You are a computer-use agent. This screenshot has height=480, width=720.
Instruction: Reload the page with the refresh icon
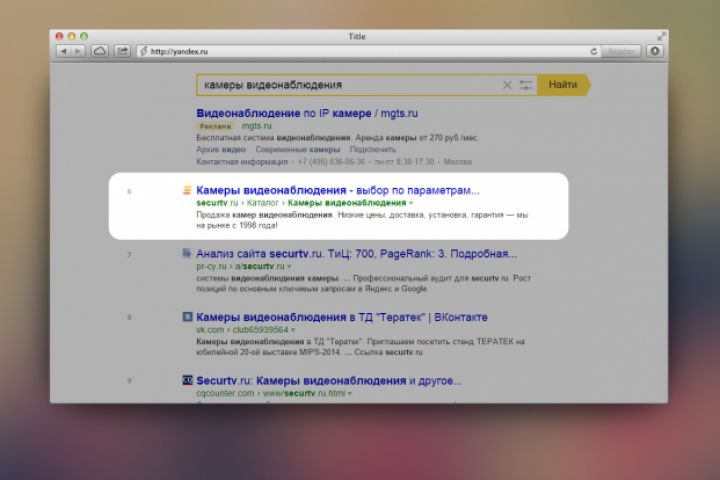click(x=594, y=51)
